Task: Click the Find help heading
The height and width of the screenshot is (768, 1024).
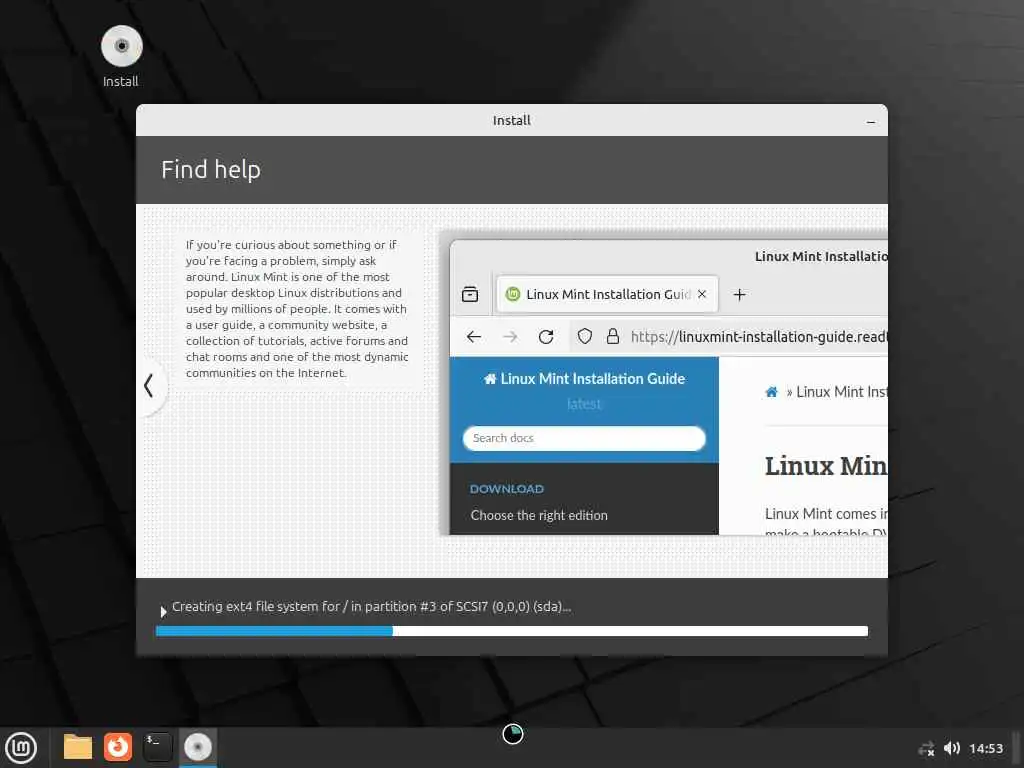Action: tap(211, 170)
